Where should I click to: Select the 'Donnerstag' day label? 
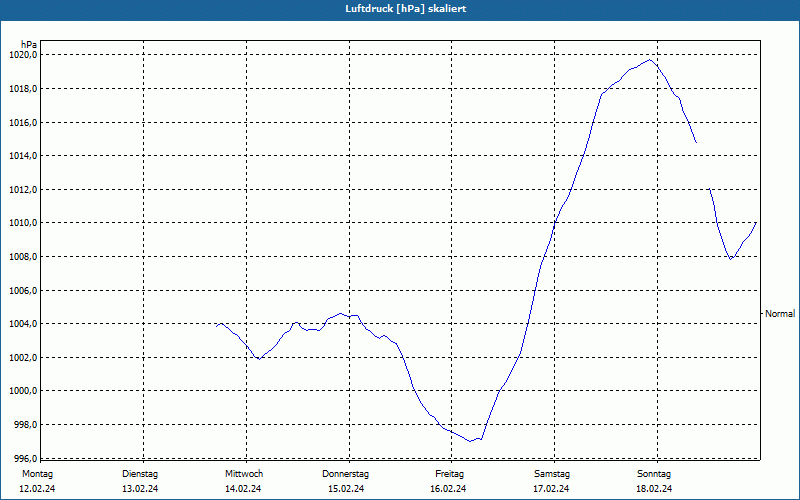click(x=345, y=474)
